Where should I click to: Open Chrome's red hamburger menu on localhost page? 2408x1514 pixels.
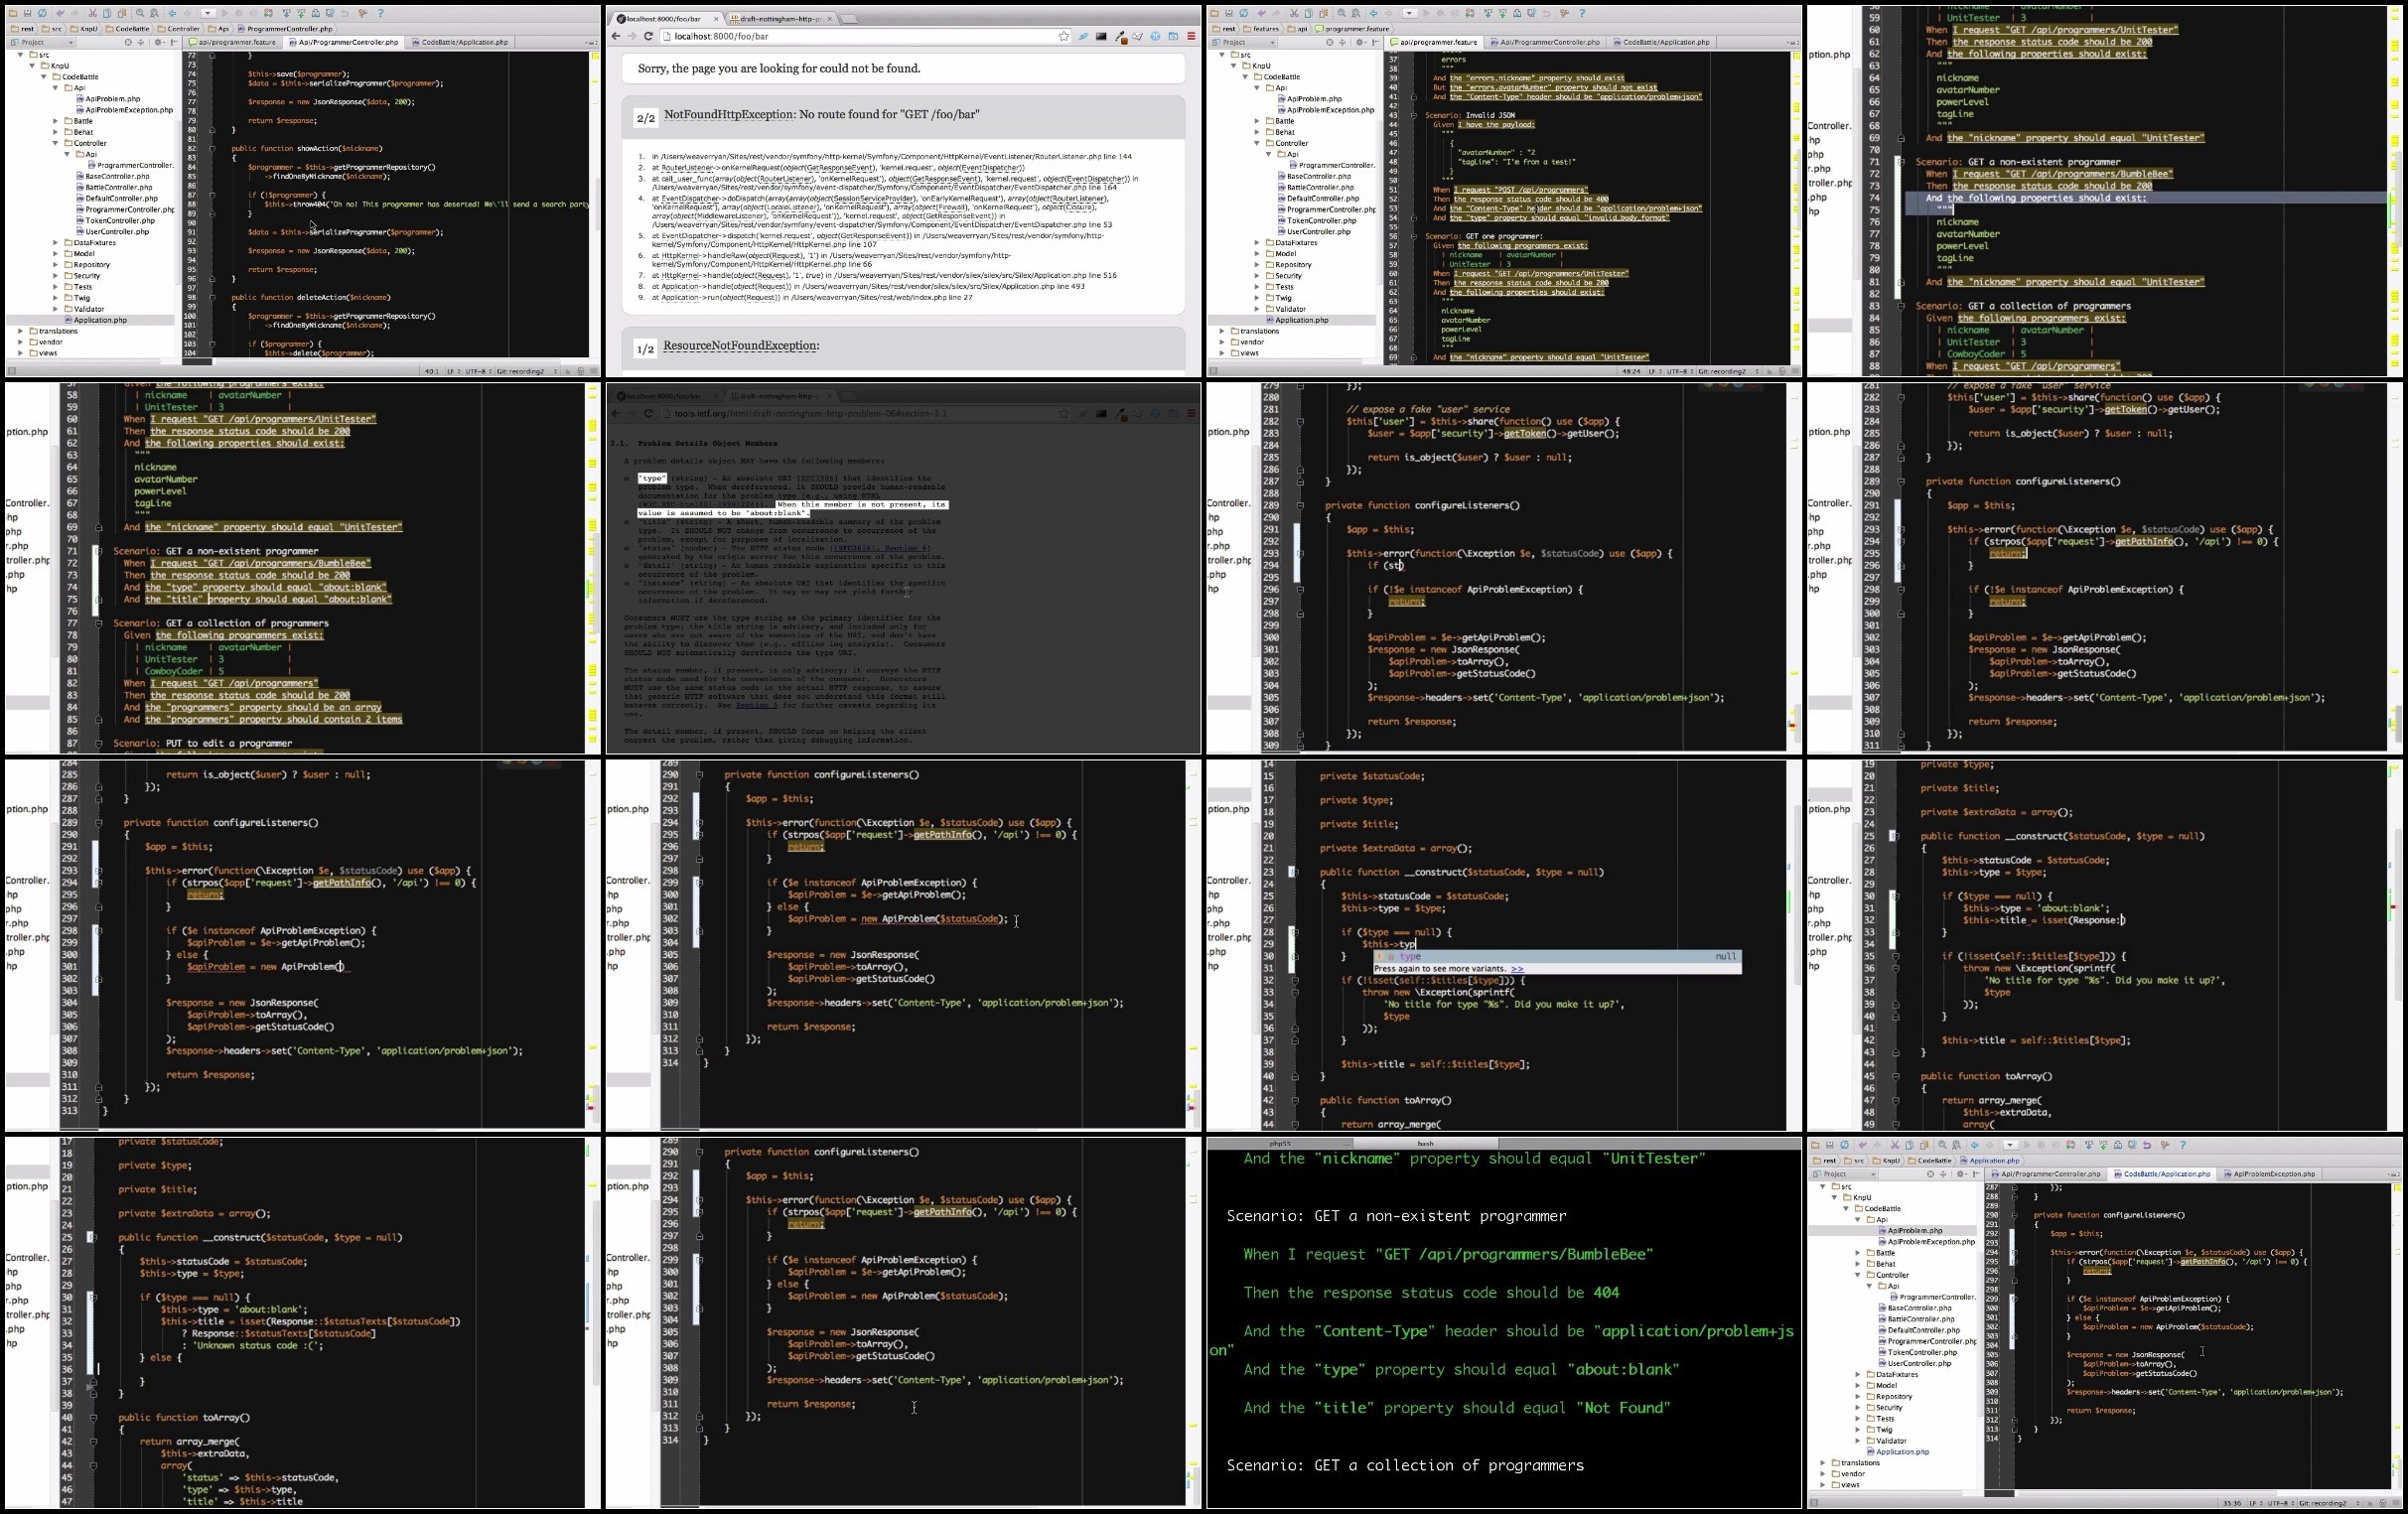(x=1191, y=36)
